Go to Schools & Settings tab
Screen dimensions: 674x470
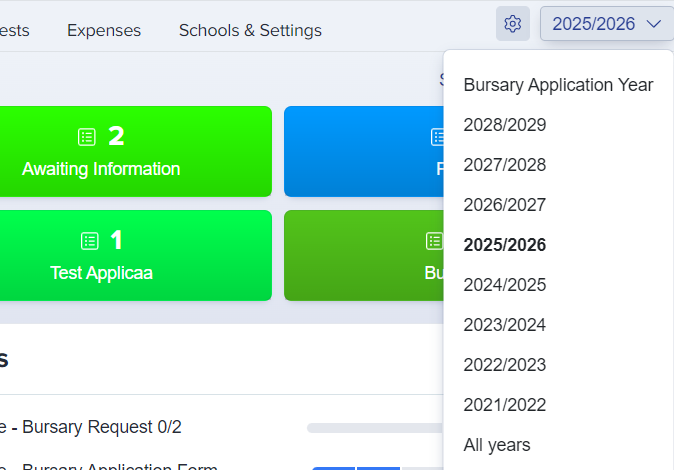(250, 30)
